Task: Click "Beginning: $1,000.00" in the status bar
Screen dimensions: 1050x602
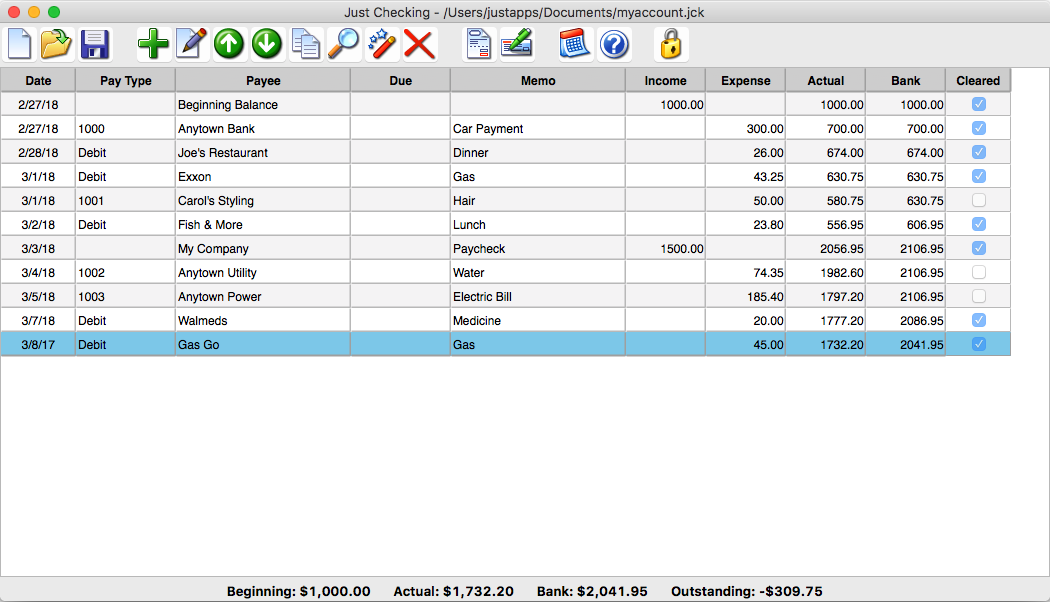Action: [299, 591]
